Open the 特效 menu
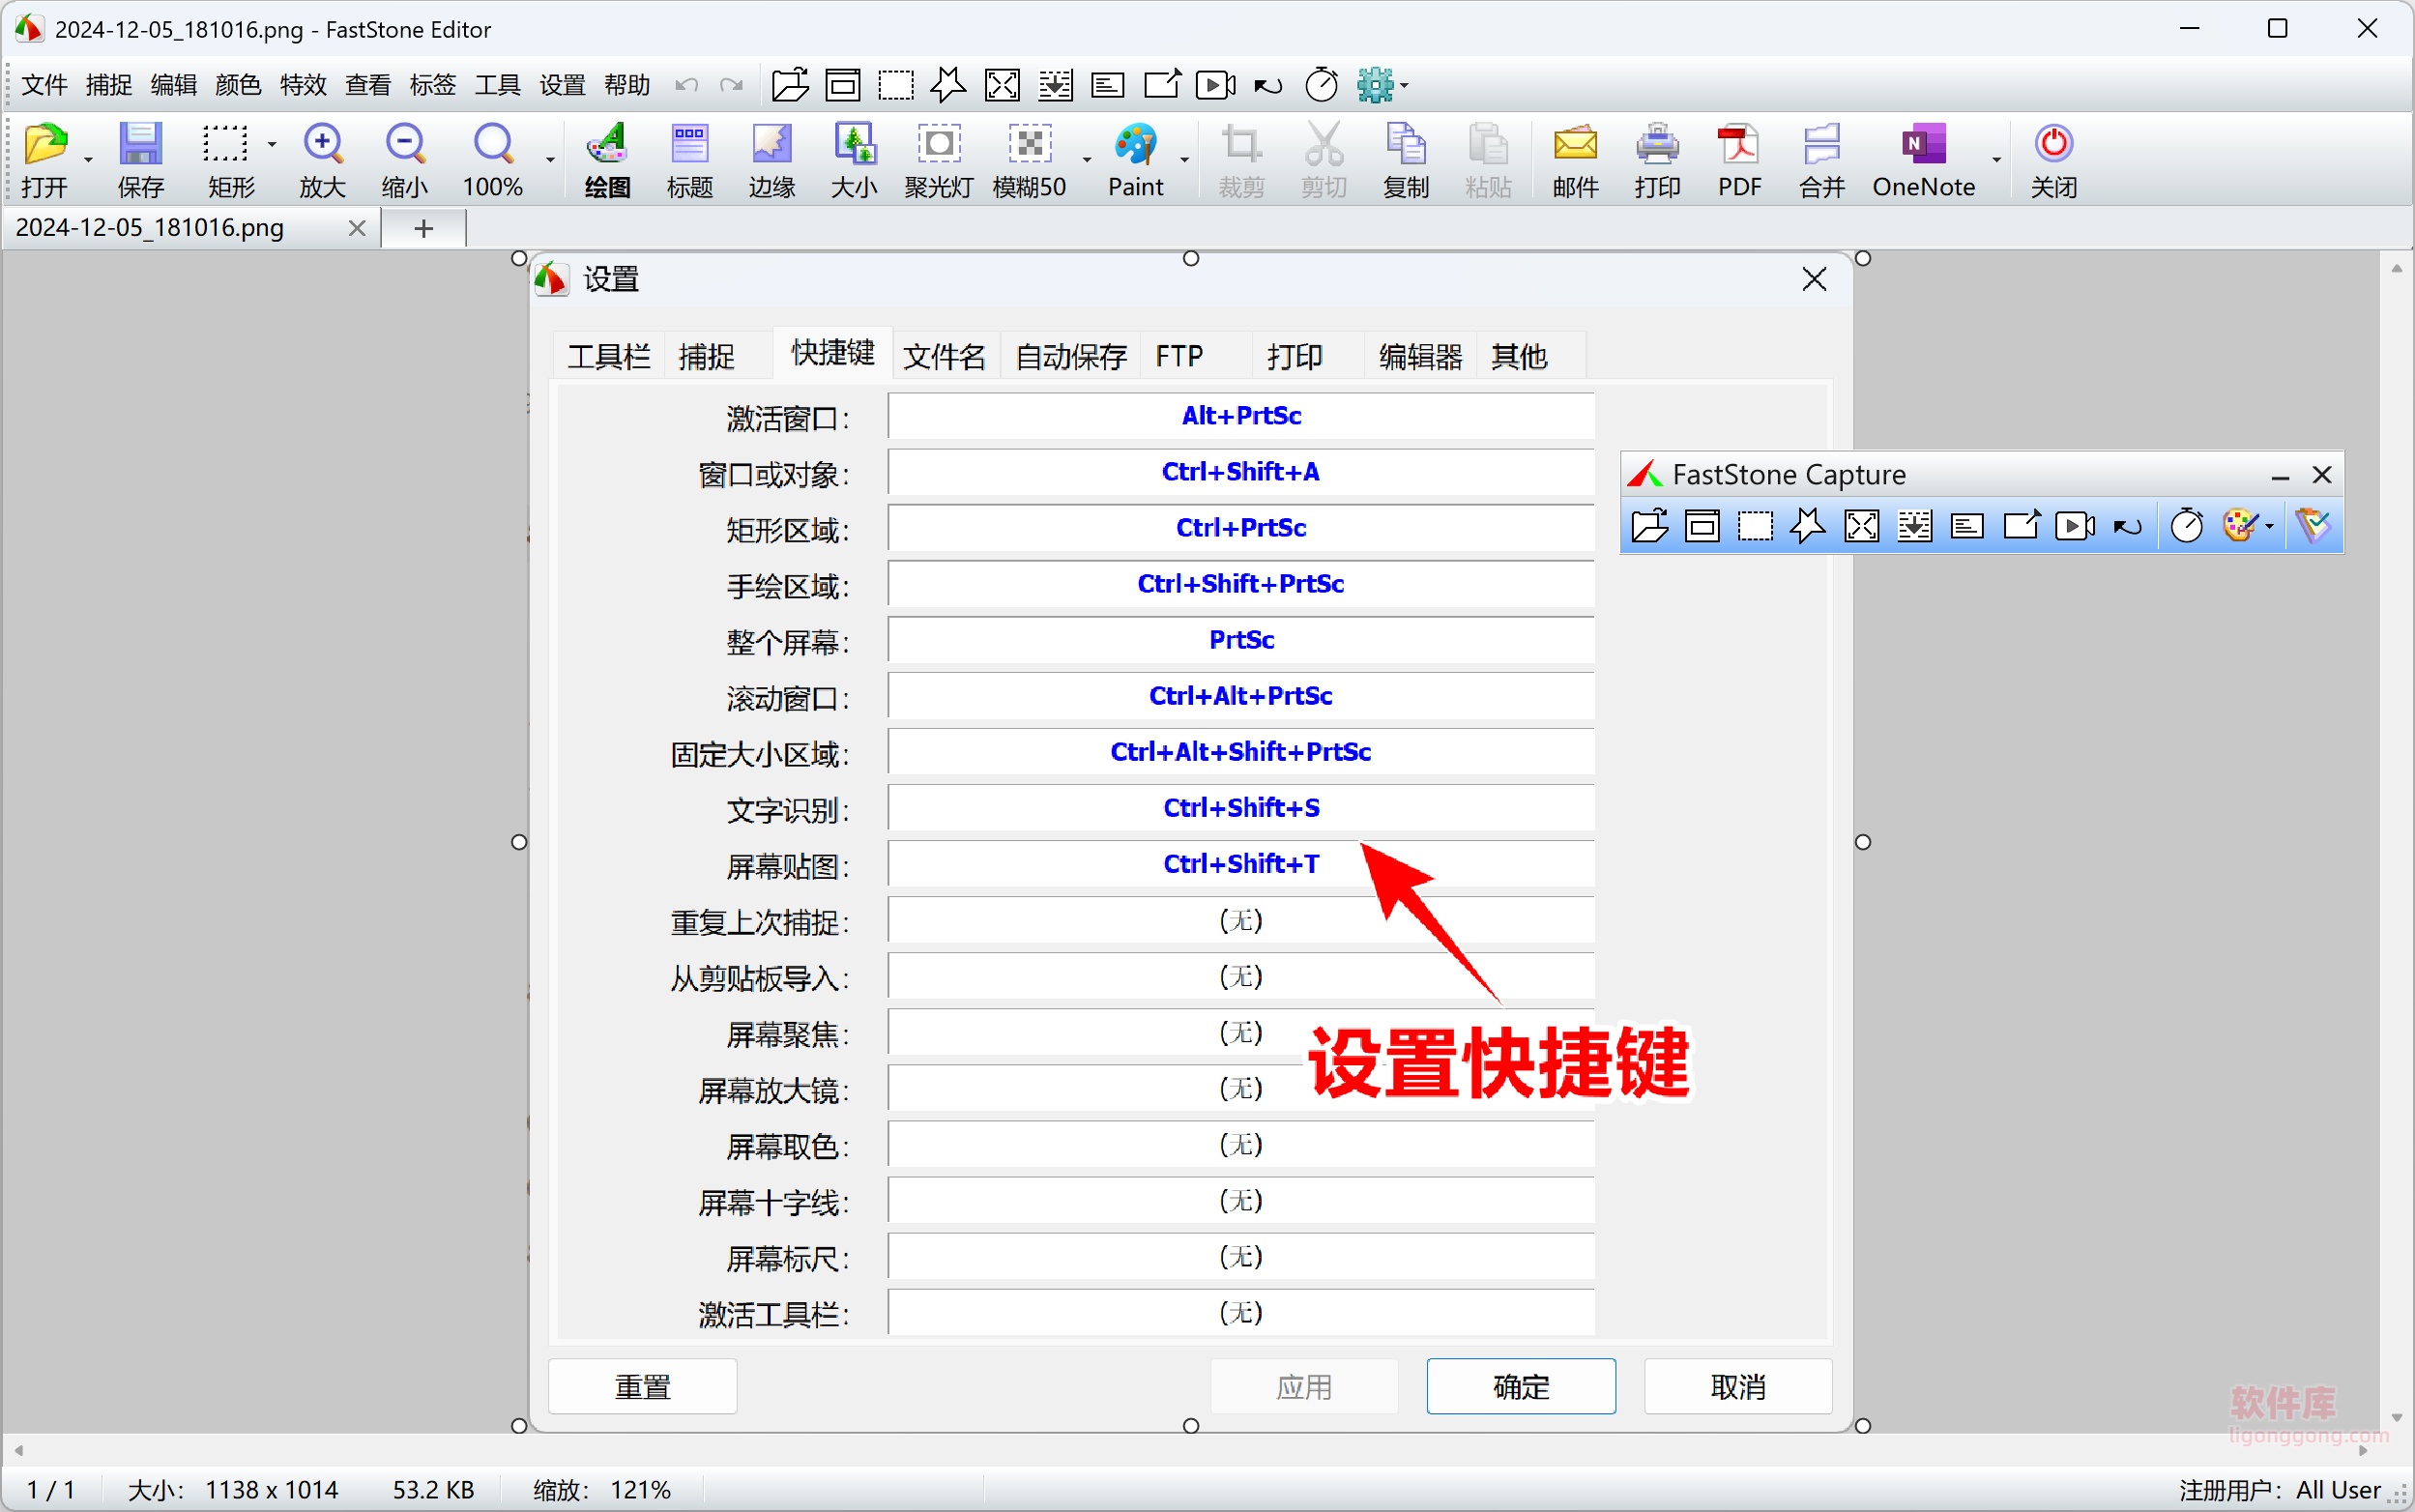Screen dimensions: 2415x1512 pyautogui.click(x=302, y=85)
